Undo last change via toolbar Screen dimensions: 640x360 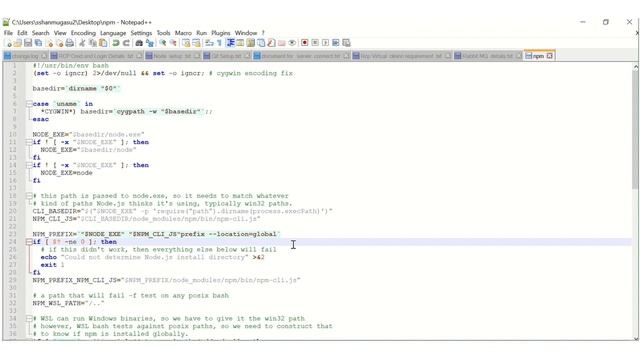point(116,43)
